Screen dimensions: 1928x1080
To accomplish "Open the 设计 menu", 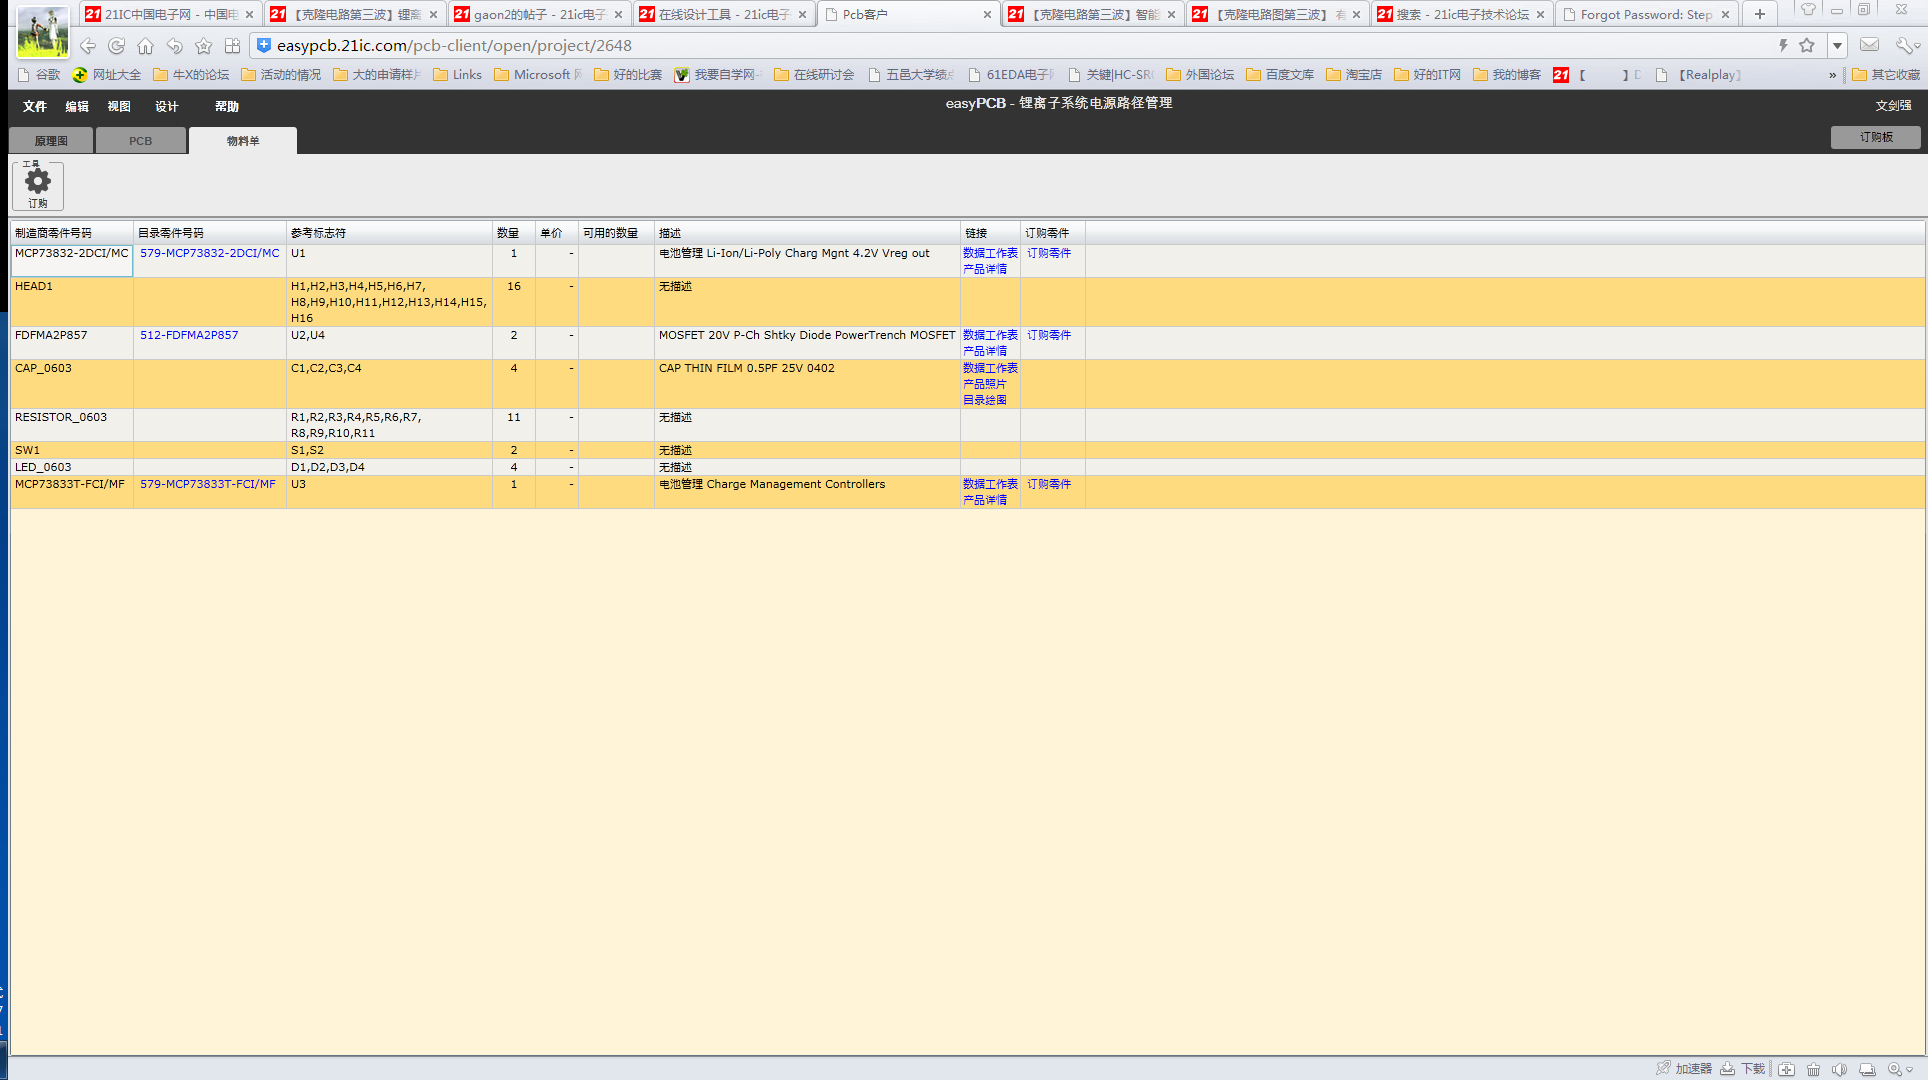I will click(166, 106).
